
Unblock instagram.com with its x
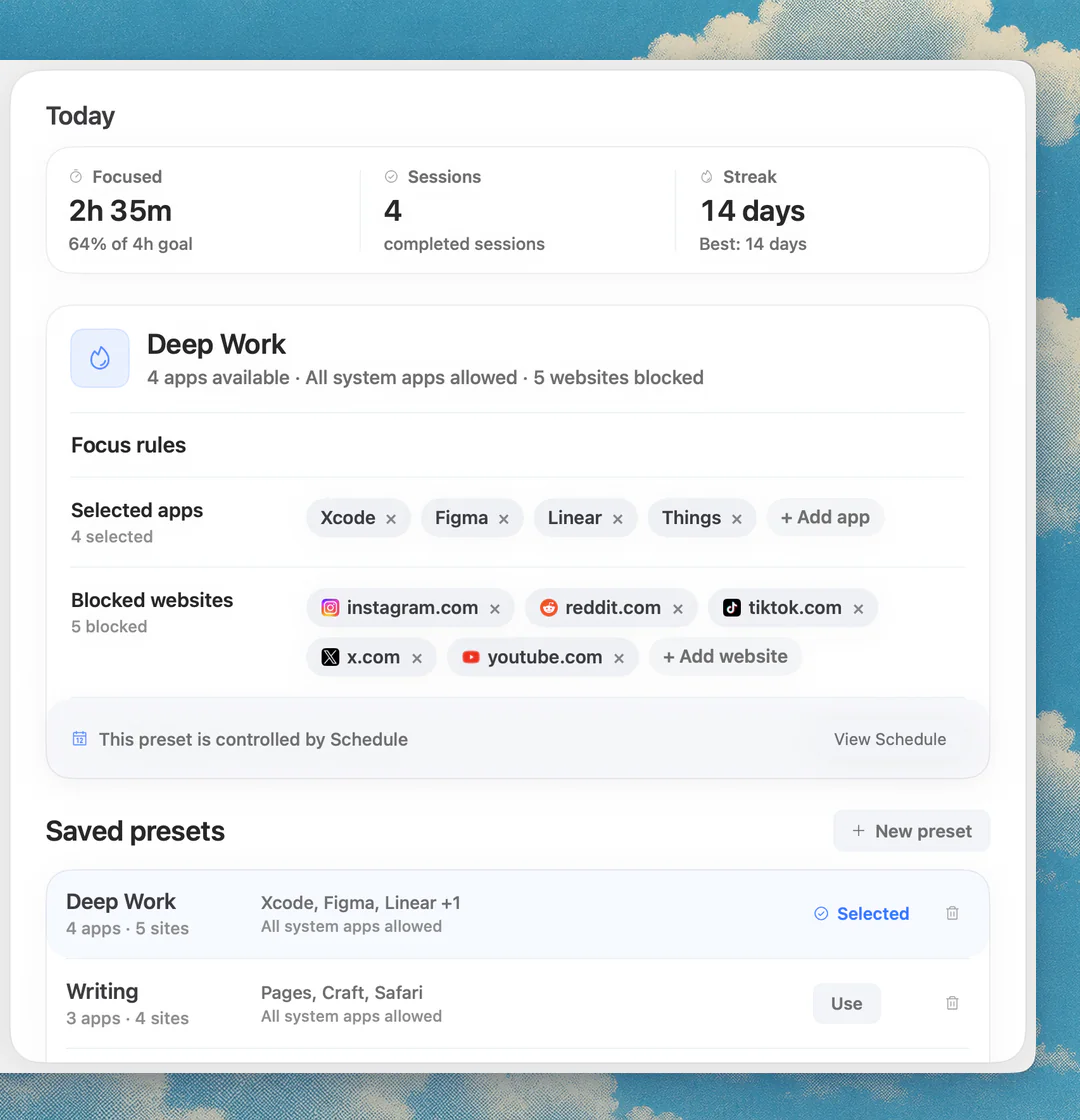pyautogui.click(x=494, y=609)
